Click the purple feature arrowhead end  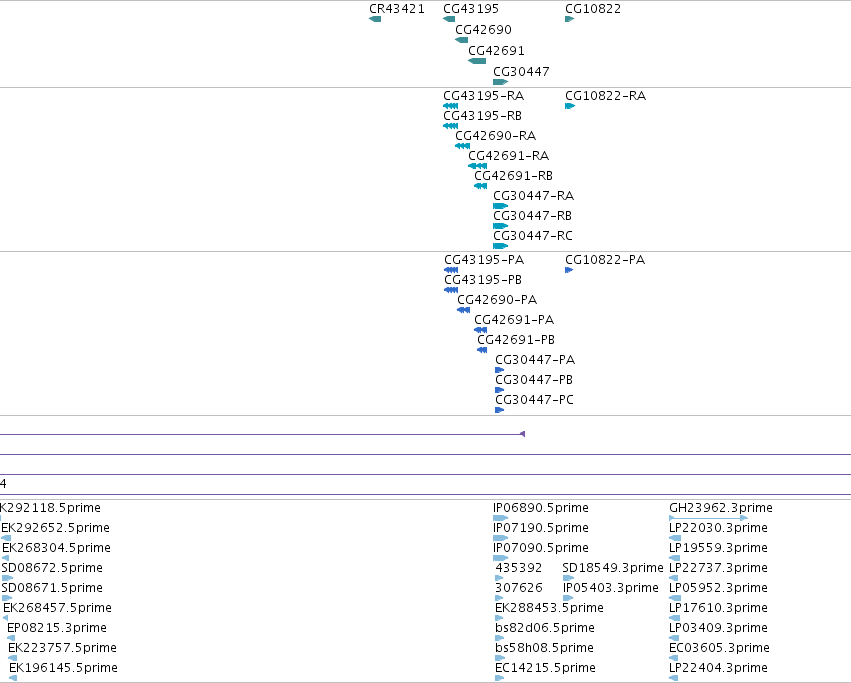(x=523, y=434)
